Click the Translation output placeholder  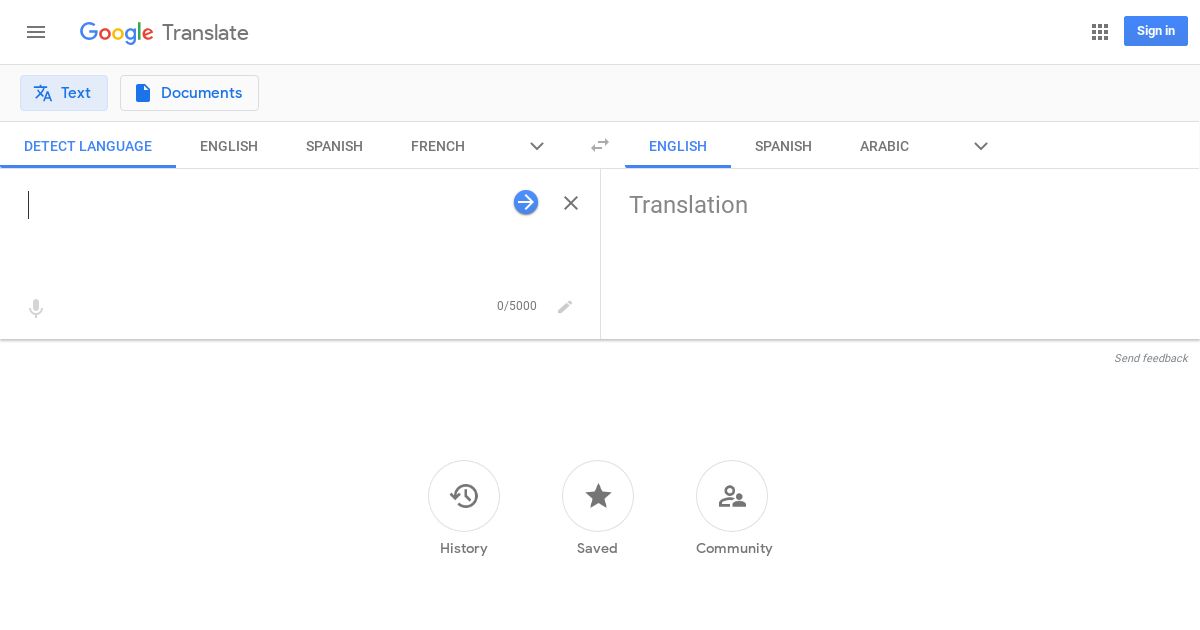coord(688,205)
